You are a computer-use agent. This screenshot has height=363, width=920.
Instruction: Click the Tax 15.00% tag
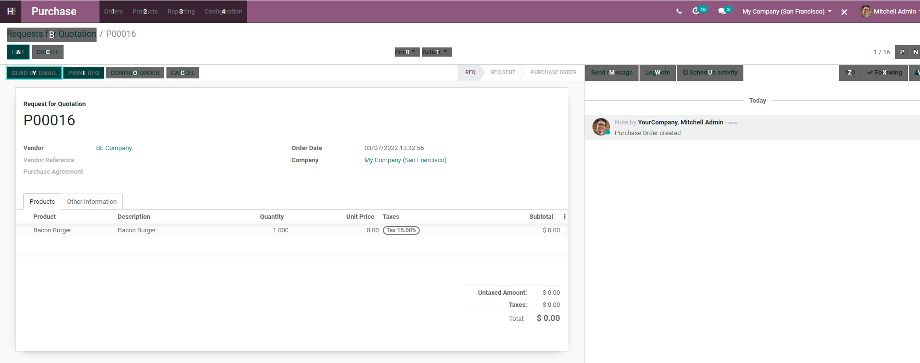401,230
